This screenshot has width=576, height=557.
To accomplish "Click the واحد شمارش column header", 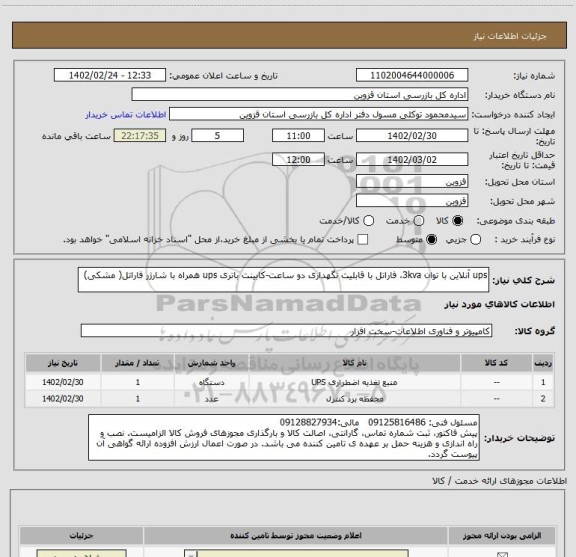I will coord(212,363).
